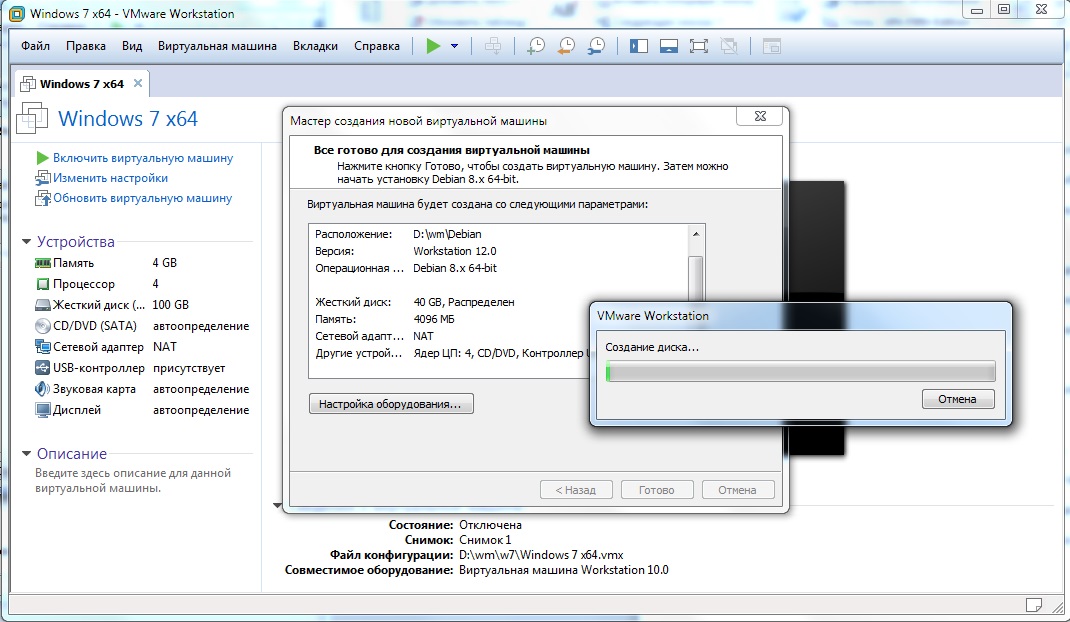Image resolution: width=1070 pixels, height=622 pixels.
Task: Select the Жесткий диск device row
Action: [x=142, y=305]
